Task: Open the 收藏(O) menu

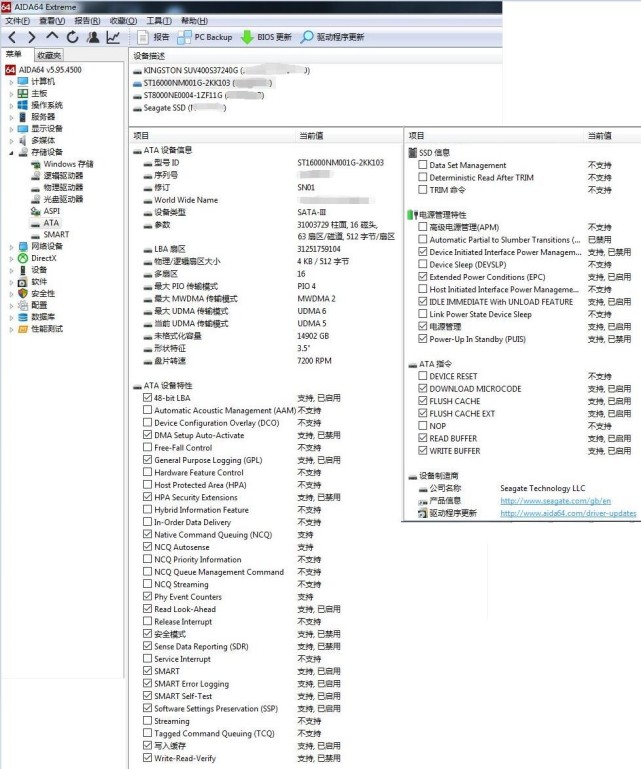Action: [123, 21]
